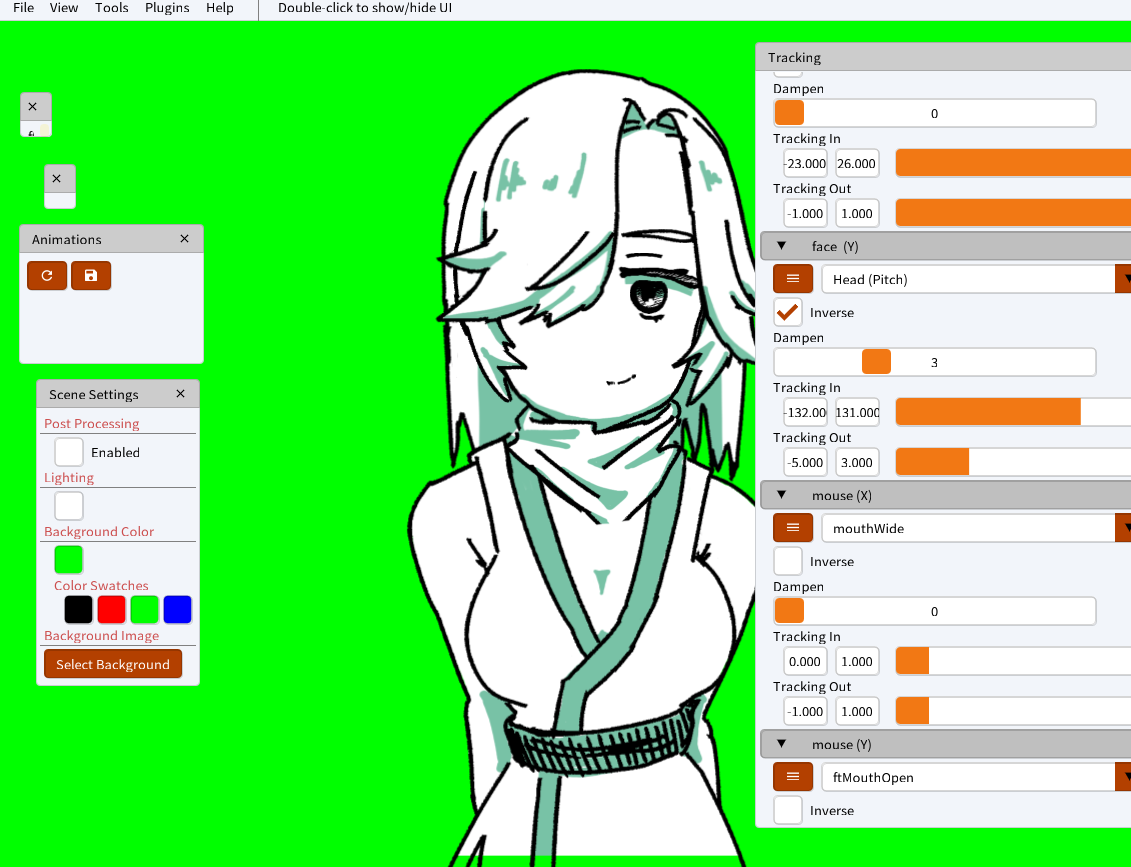
Task: Open the binding options menu for Head (Pitch)
Action: (793, 278)
